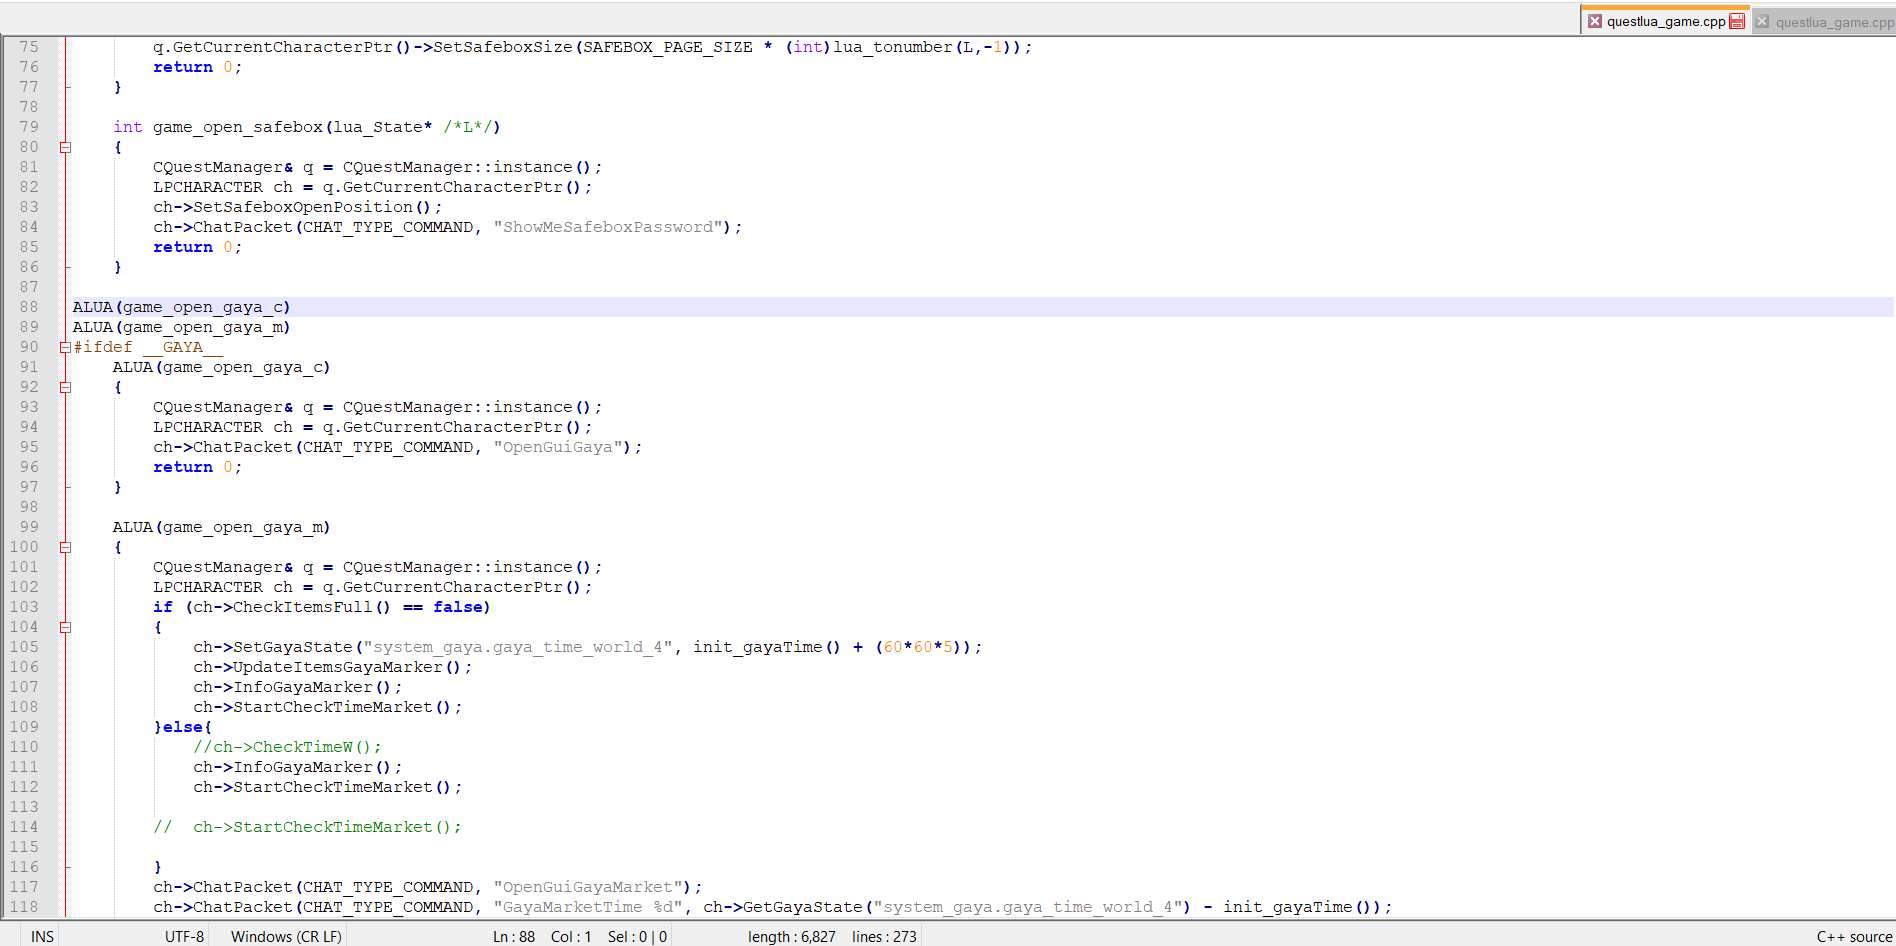Click 'SetSafeboxOpenPosition()' on line 83
1896x946 pixels.
(312, 207)
